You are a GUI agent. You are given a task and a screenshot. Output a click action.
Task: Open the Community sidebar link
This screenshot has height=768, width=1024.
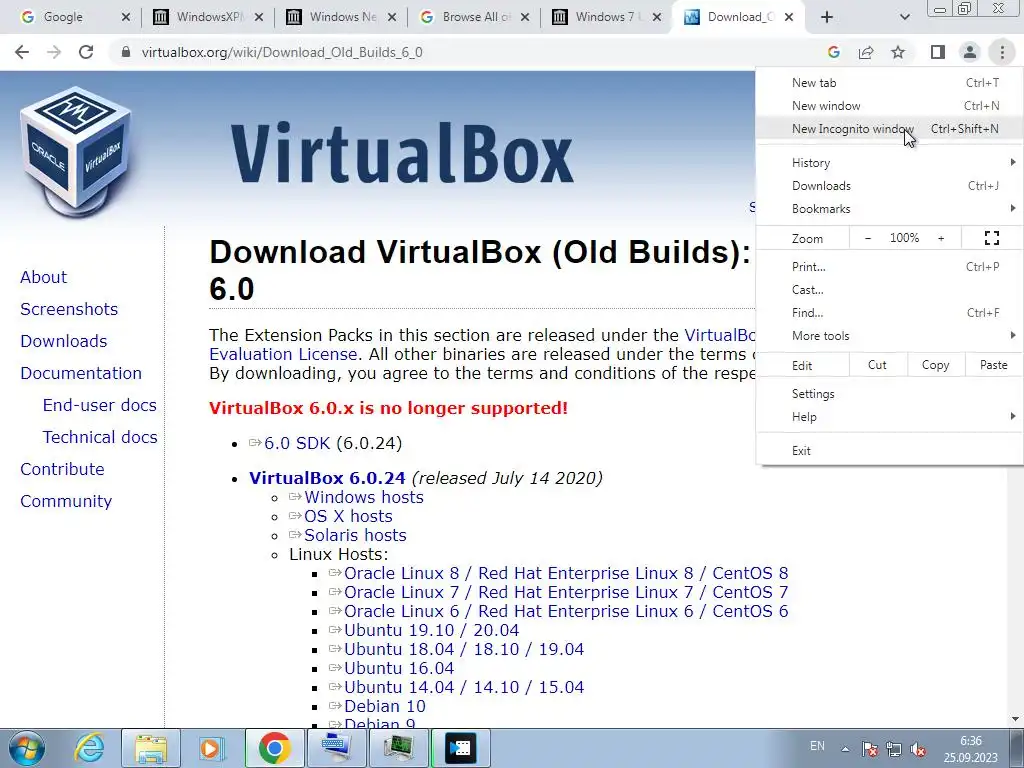[66, 501]
